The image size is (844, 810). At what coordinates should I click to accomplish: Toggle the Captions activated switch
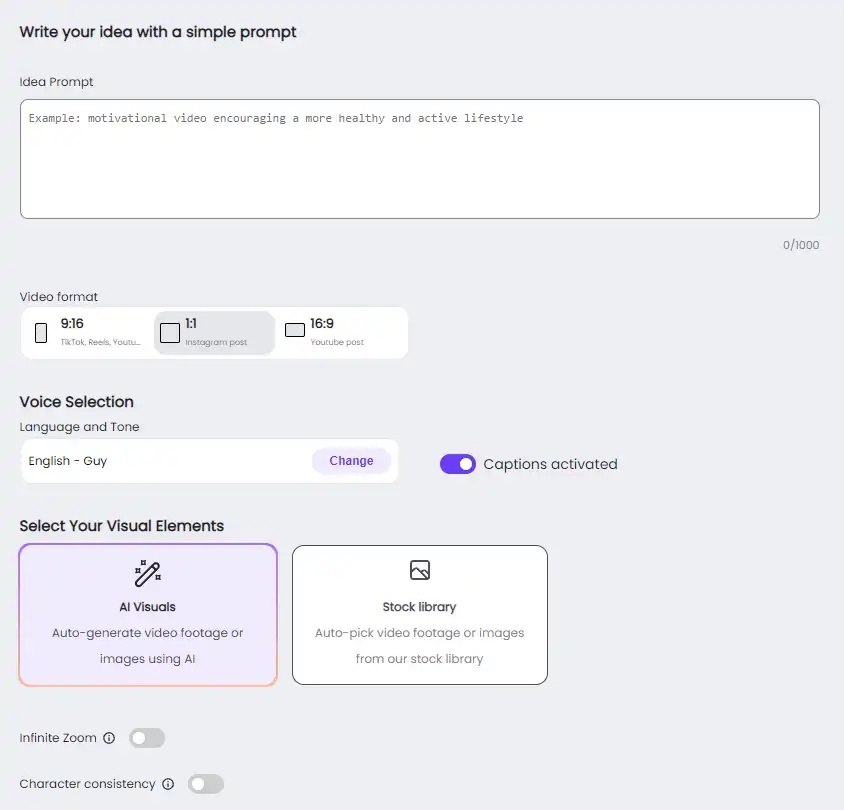tap(458, 464)
